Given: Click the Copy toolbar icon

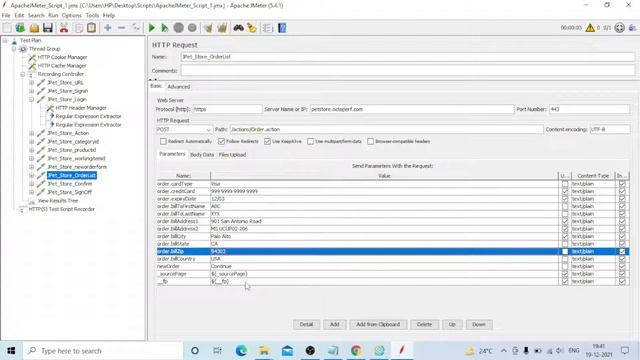Looking at the screenshot, I should (x=79, y=28).
